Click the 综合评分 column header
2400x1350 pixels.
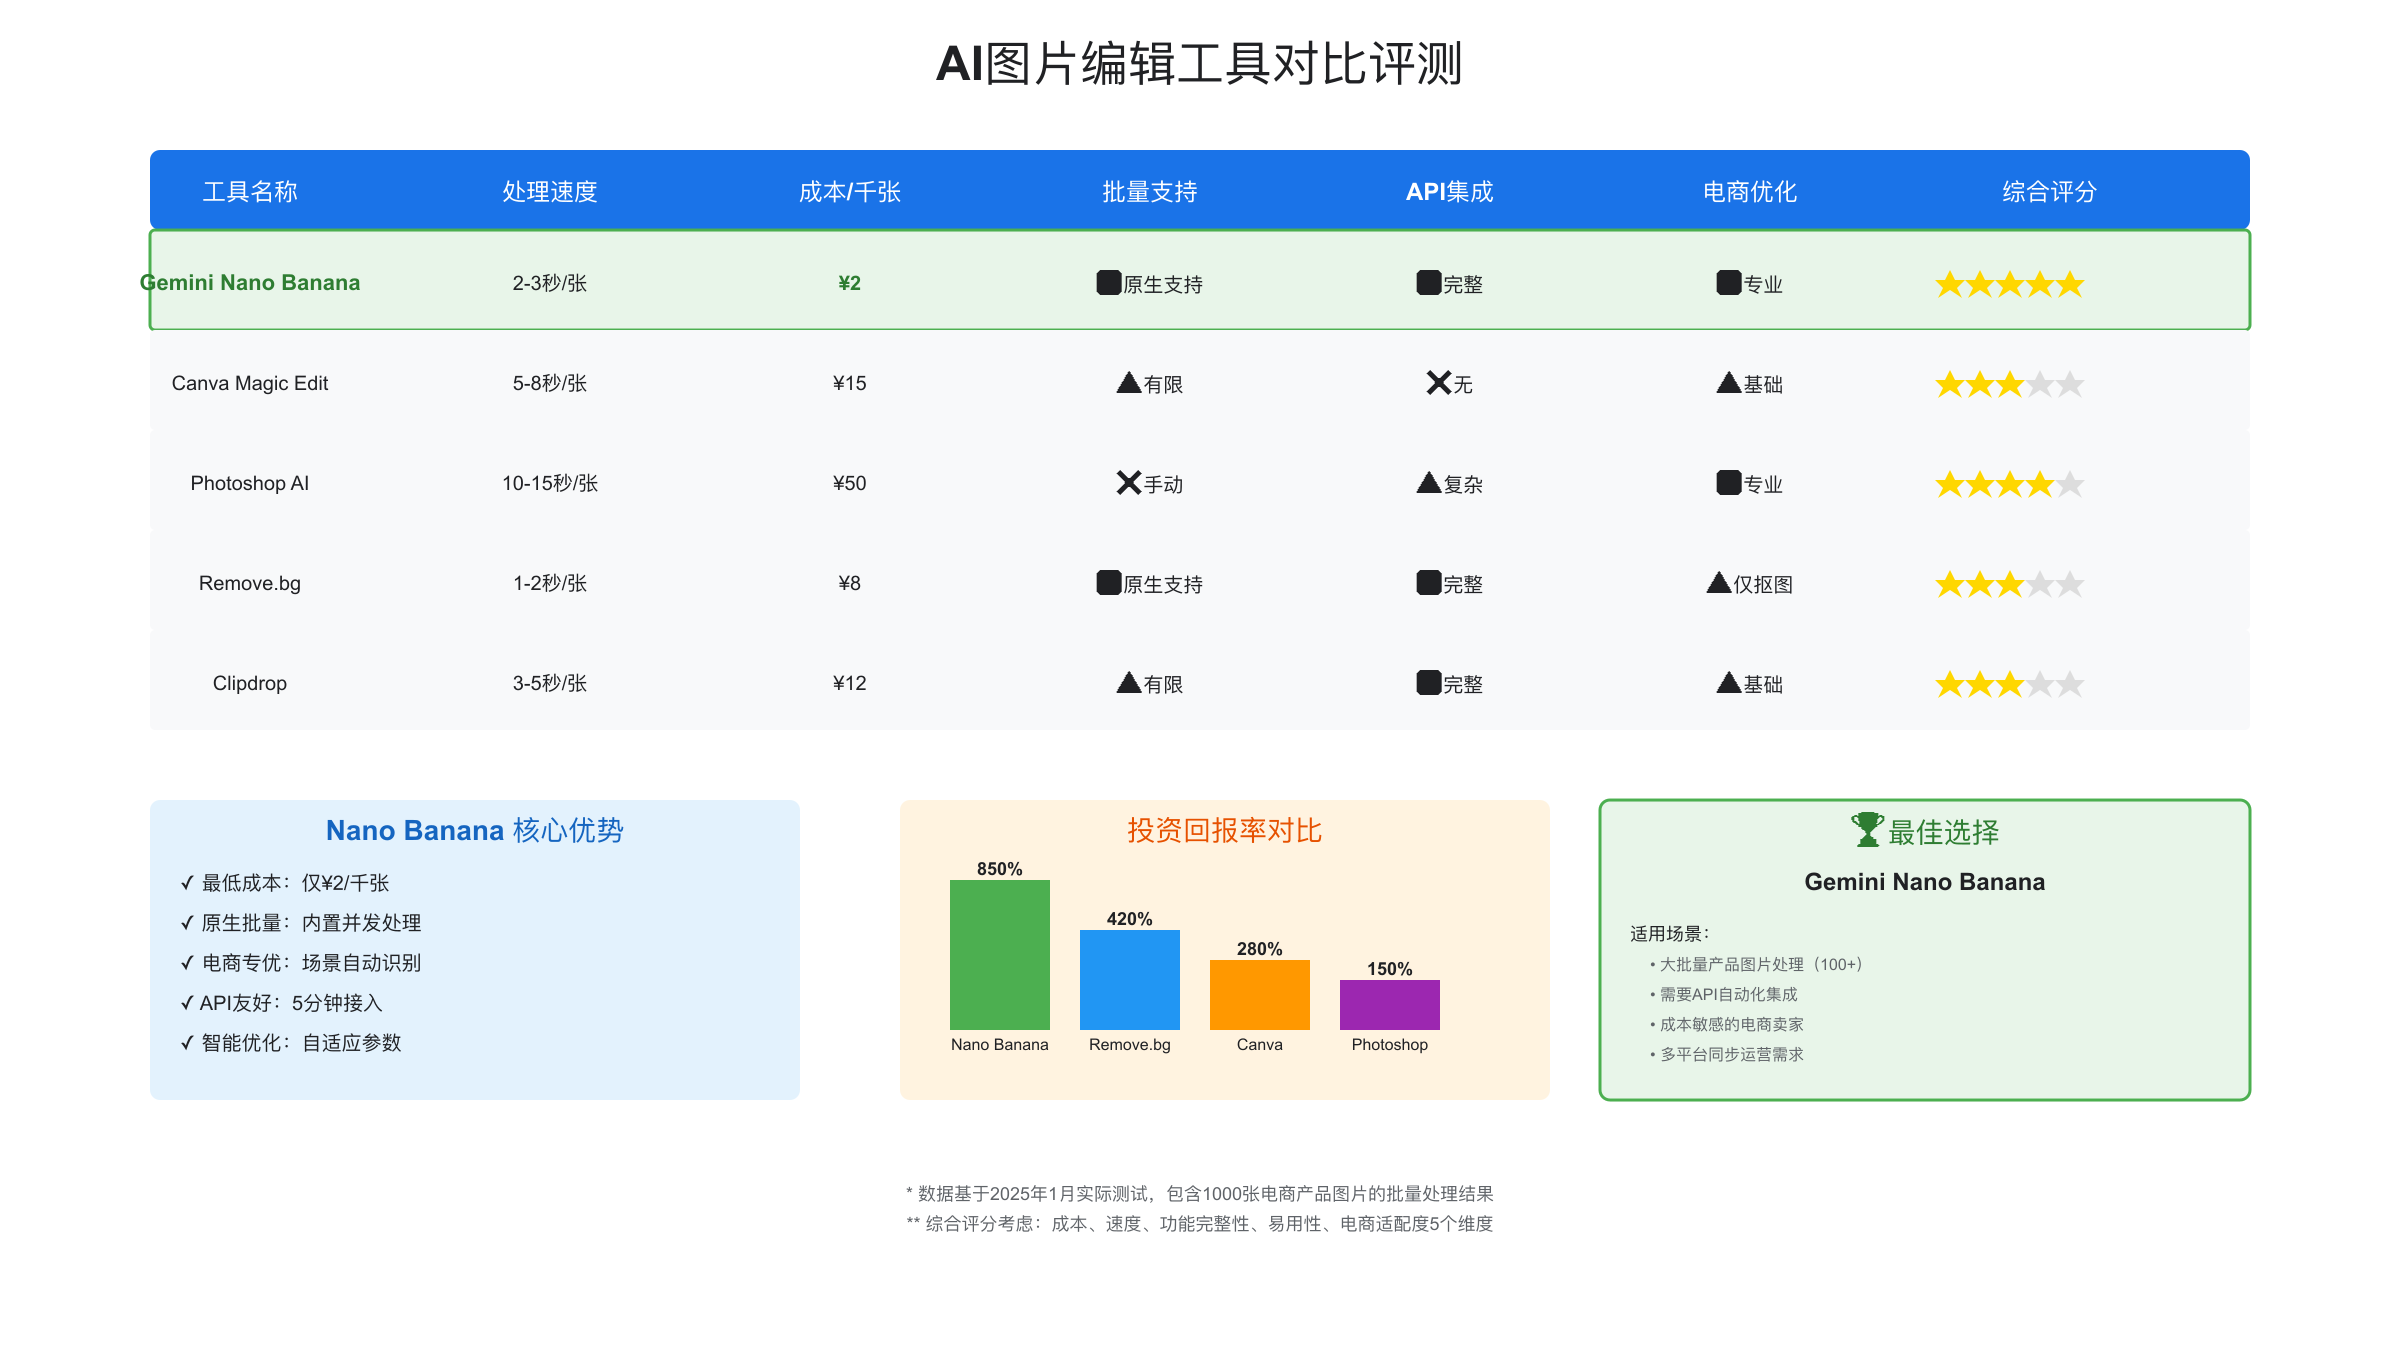pos(2050,191)
